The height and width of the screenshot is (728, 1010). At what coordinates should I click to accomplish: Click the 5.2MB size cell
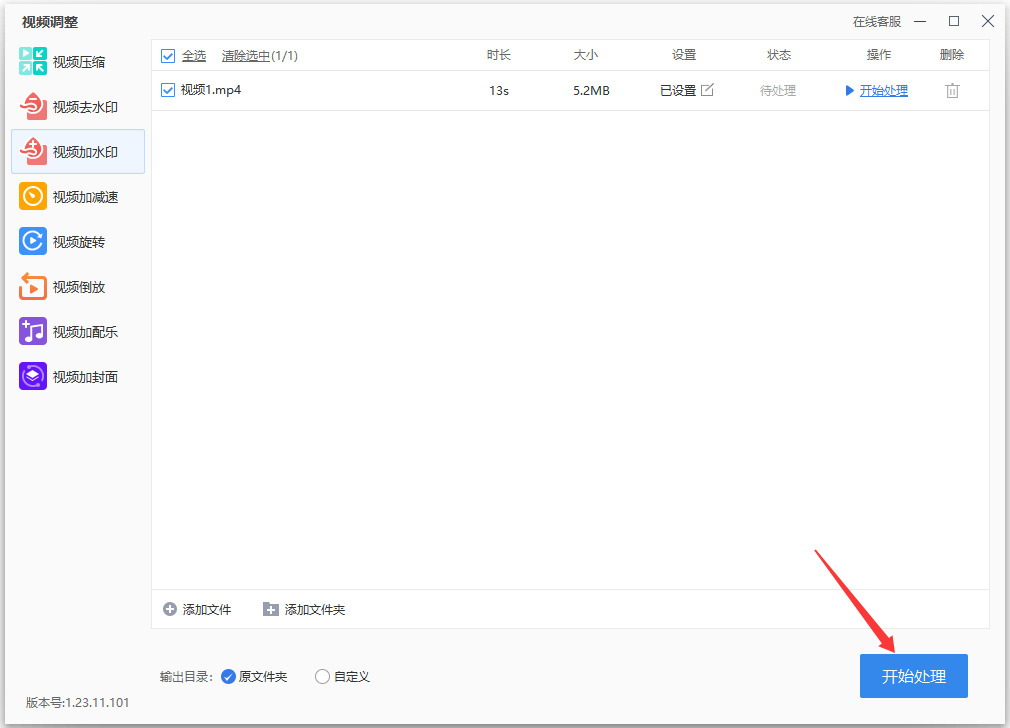pos(591,91)
